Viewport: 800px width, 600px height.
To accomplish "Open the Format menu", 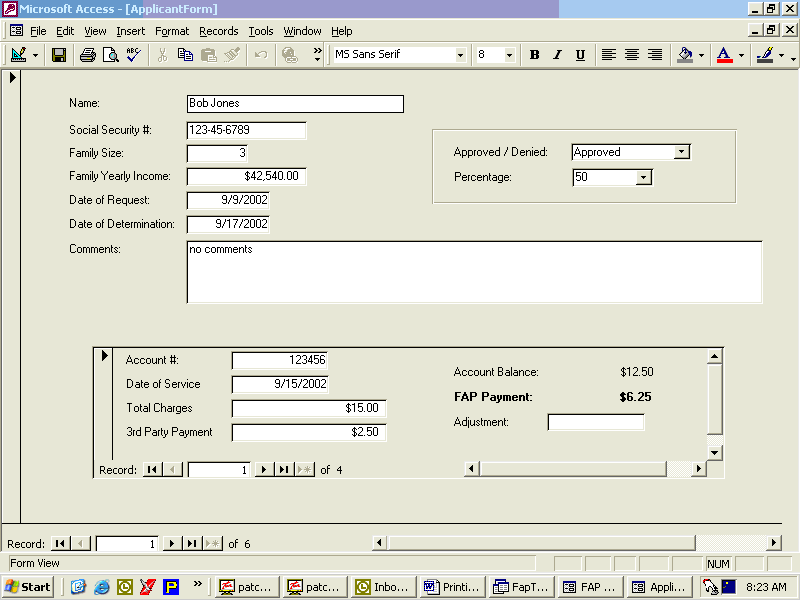I will (172, 31).
